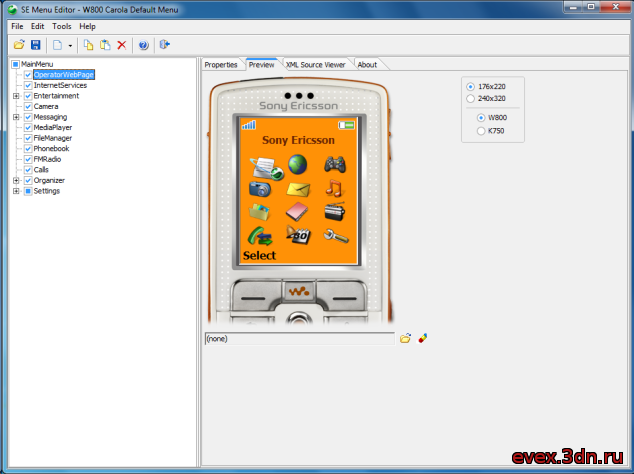Click the Open file toolbar icon

tap(19, 45)
